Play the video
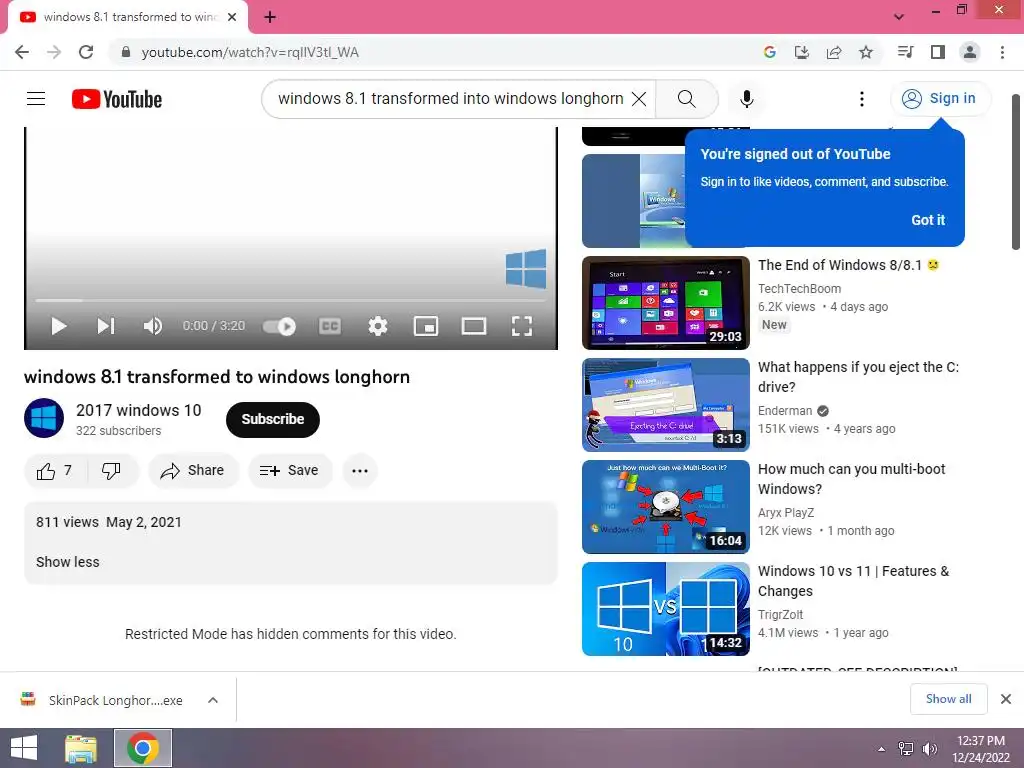This screenshot has width=1024, height=768. coord(59,326)
